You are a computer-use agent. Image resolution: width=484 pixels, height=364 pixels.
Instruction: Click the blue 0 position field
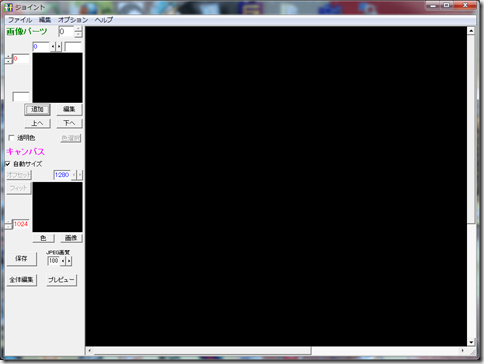pos(41,47)
